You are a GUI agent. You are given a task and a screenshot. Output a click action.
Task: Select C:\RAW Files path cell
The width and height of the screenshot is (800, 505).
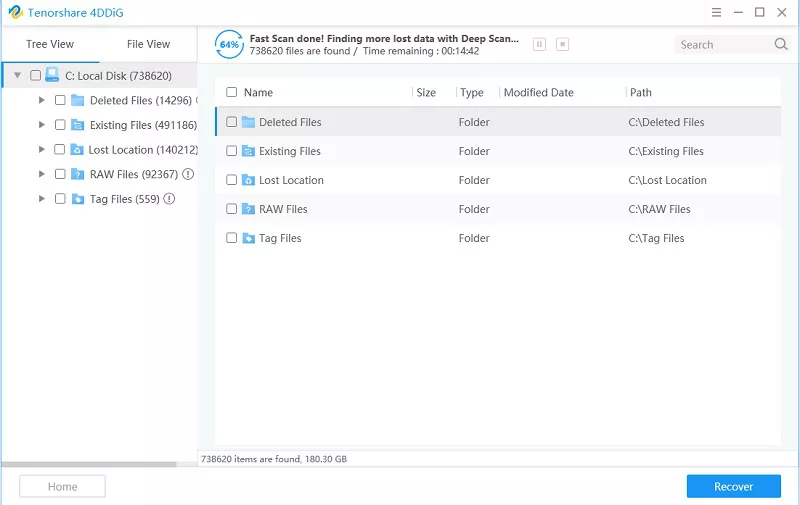(x=659, y=209)
